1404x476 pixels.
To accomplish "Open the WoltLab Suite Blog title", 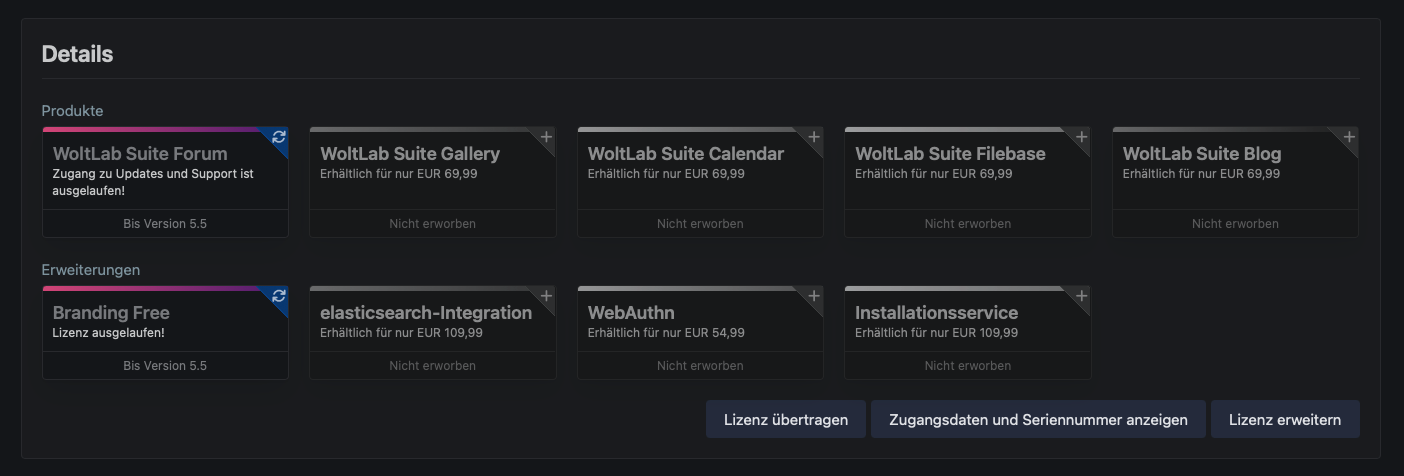I will click(x=1202, y=154).
